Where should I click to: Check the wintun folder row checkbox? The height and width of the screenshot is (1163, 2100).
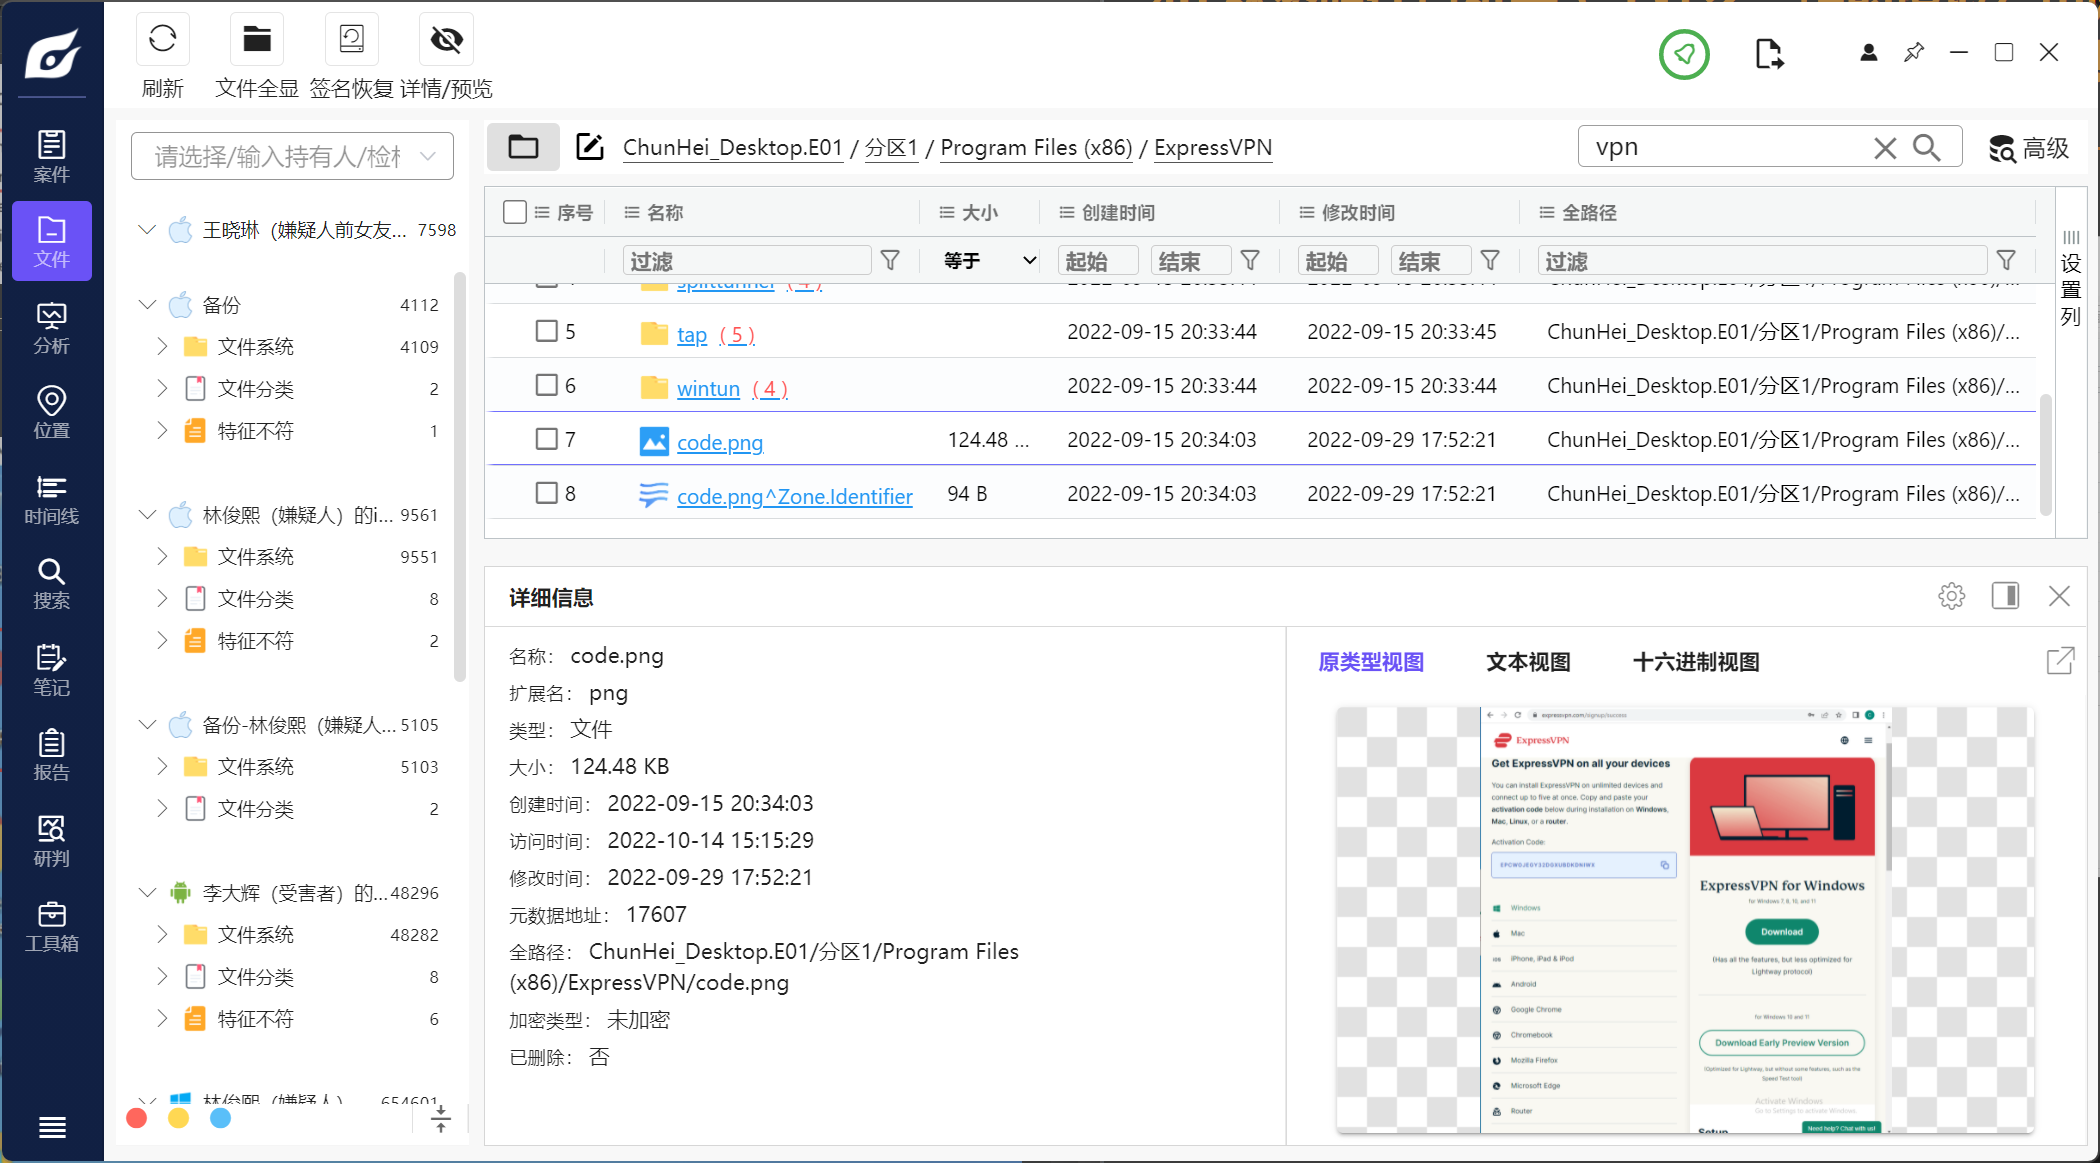point(546,385)
